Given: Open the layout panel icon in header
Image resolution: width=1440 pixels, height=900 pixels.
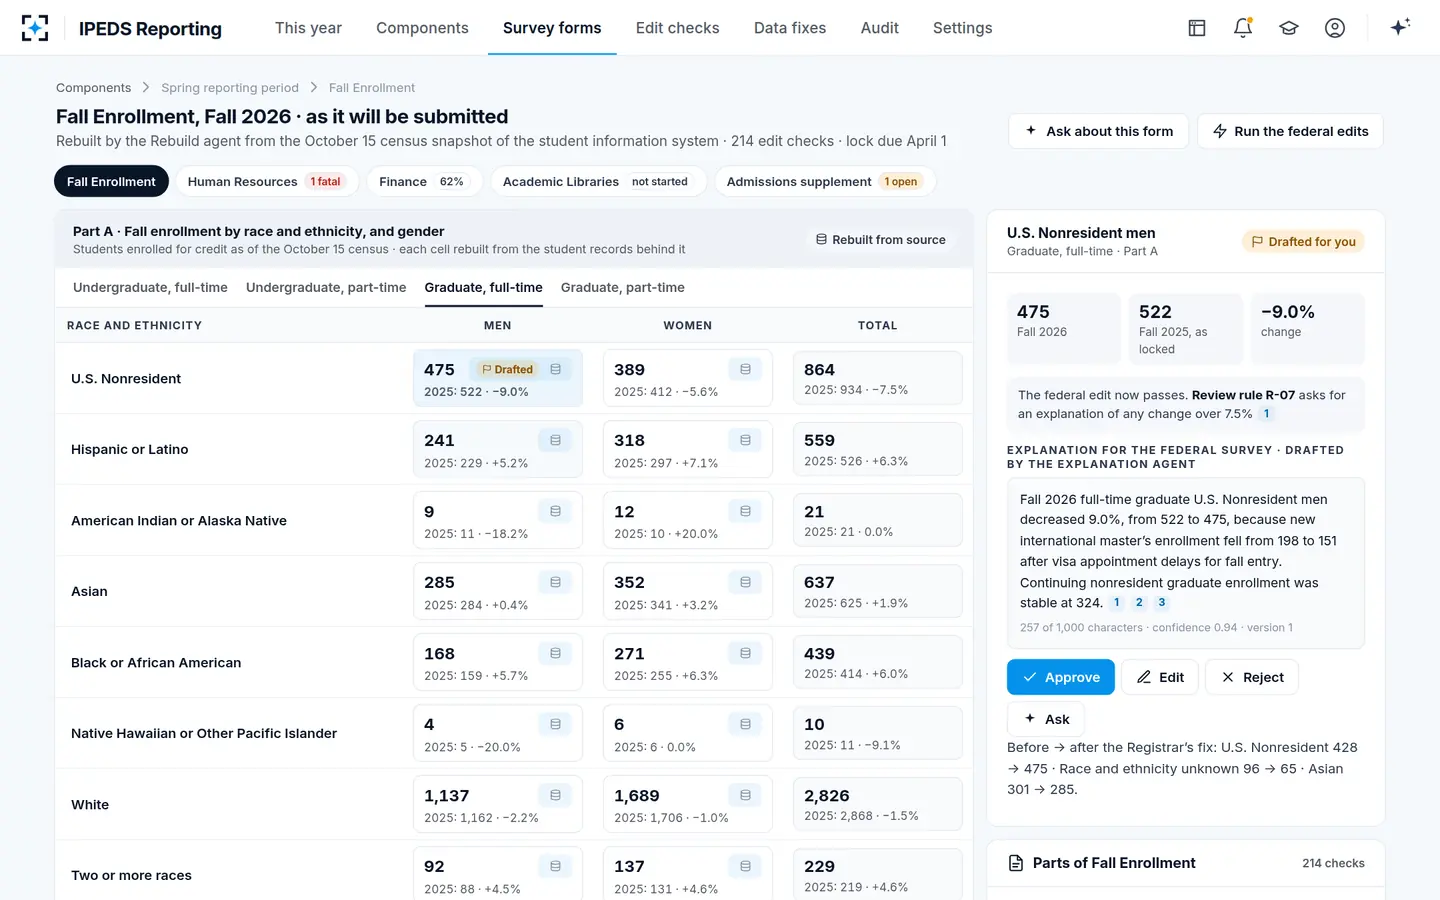Looking at the screenshot, I should point(1197,28).
